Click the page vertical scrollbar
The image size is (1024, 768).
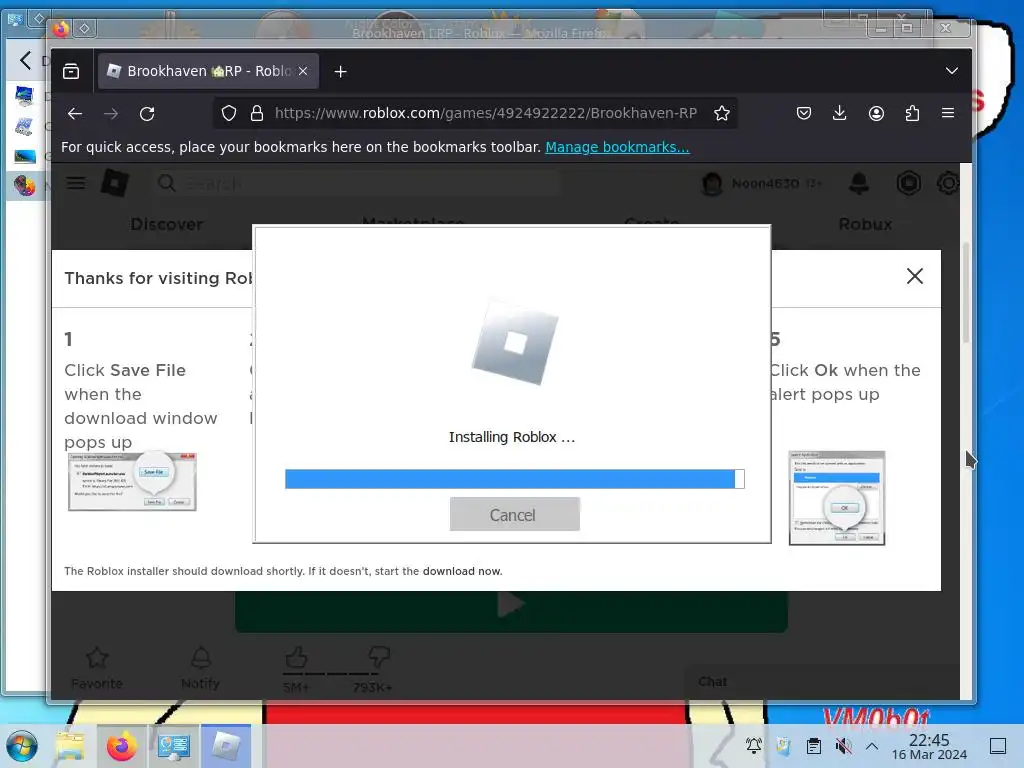tap(966, 294)
